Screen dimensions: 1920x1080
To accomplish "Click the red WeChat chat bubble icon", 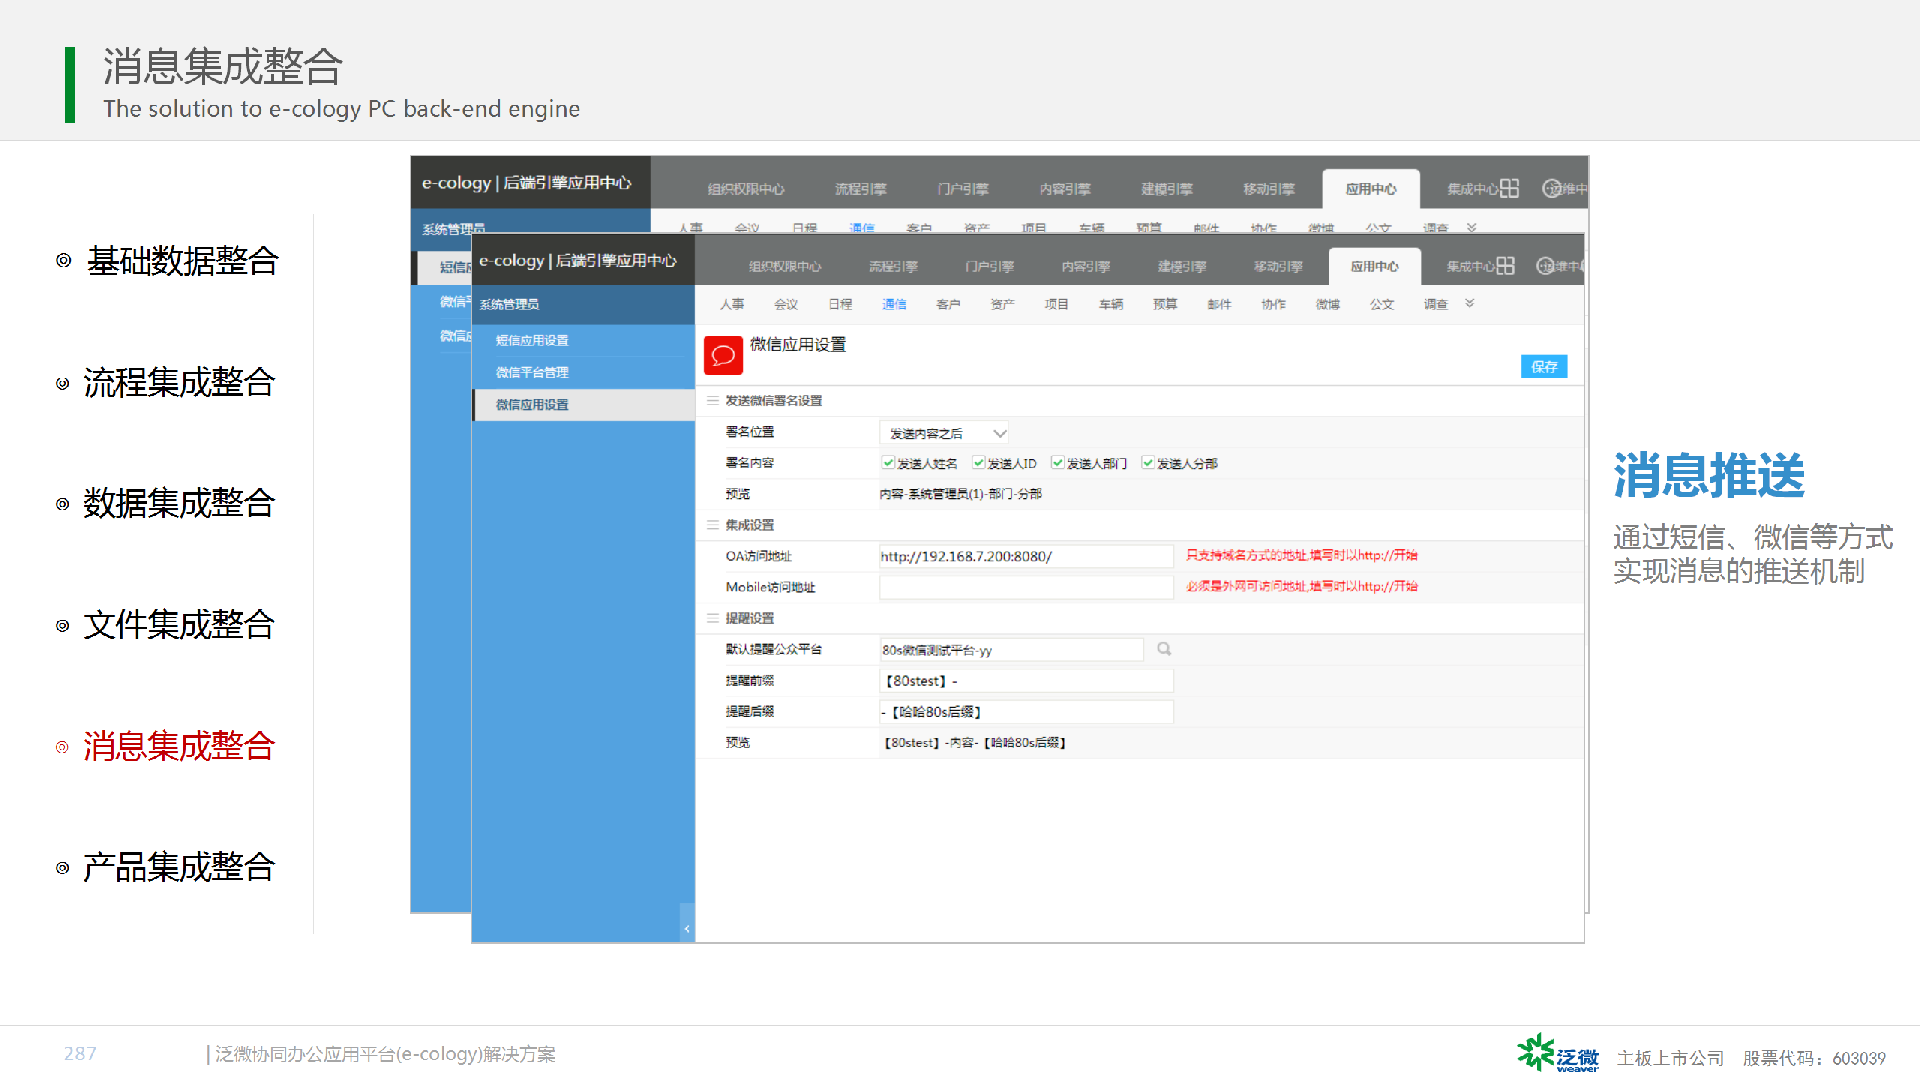I will tap(723, 355).
